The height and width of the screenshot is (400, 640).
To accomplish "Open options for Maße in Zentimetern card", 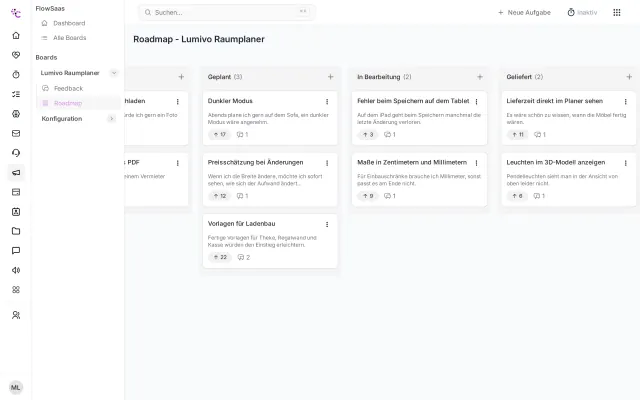I will click(476, 163).
